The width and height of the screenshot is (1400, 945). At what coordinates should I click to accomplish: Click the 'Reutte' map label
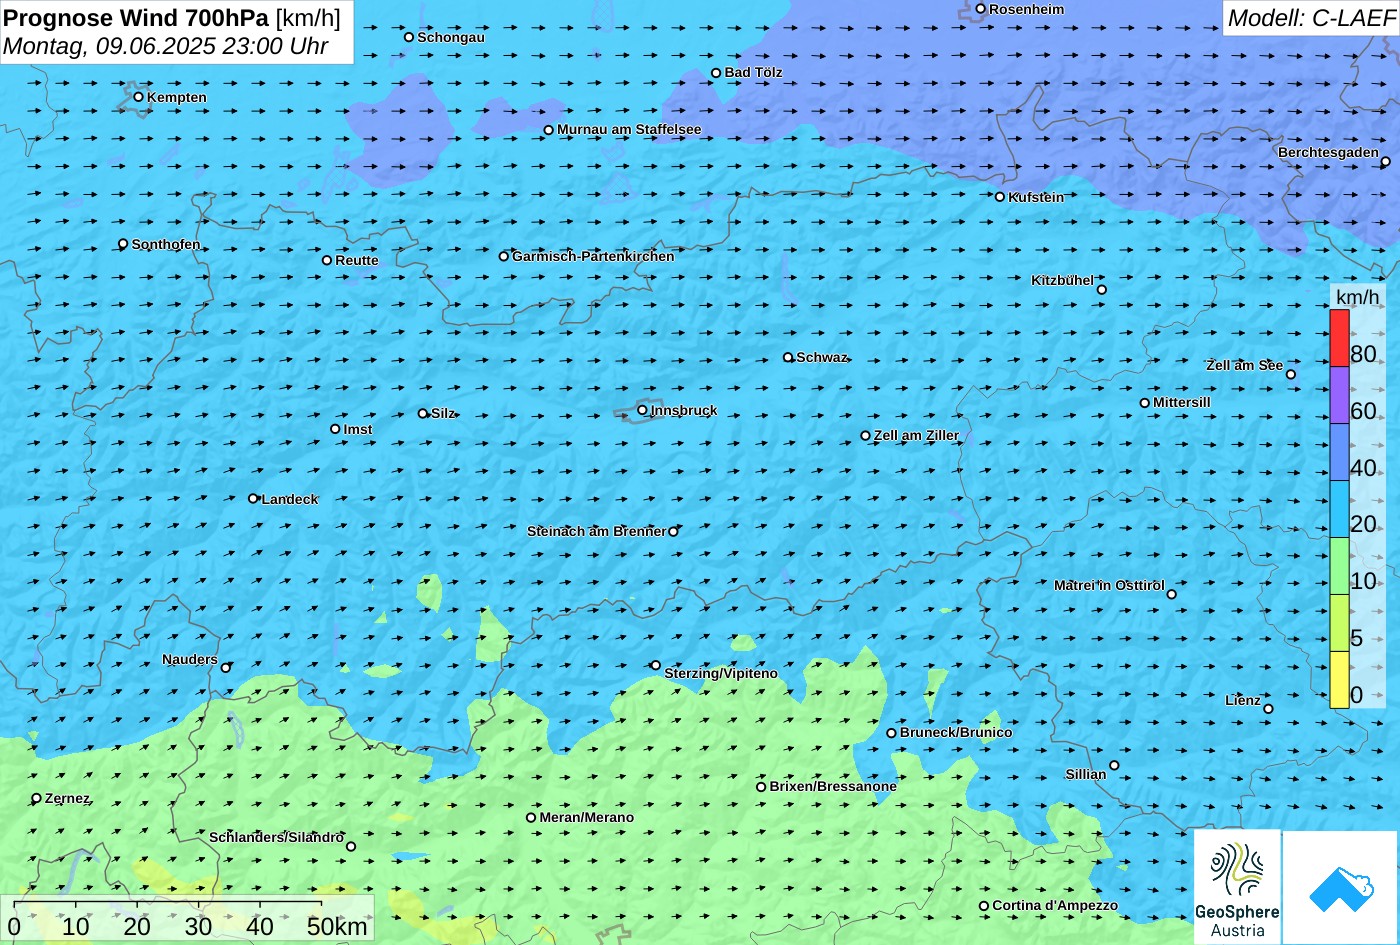point(357,260)
